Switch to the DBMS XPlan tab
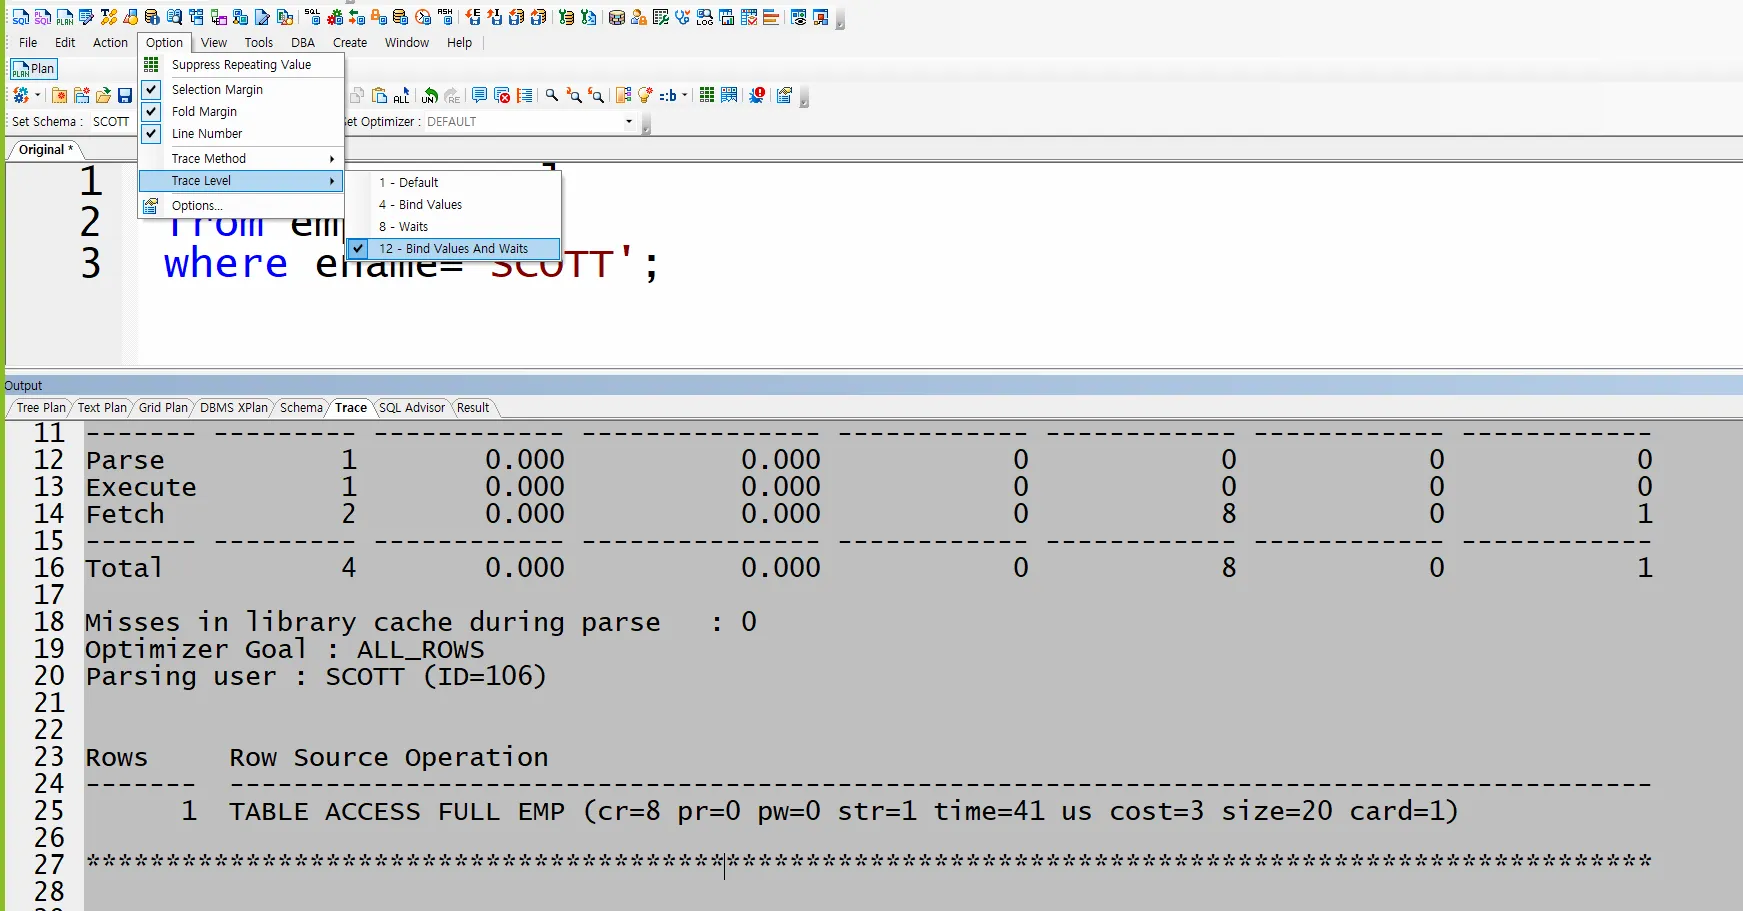Viewport: 1743px width, 911px height. coord(234,408)
